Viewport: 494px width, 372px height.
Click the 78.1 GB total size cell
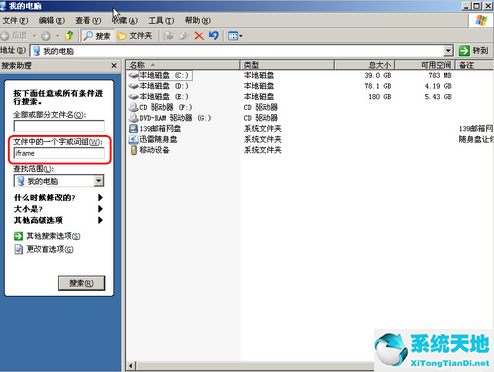coord(378,86)
